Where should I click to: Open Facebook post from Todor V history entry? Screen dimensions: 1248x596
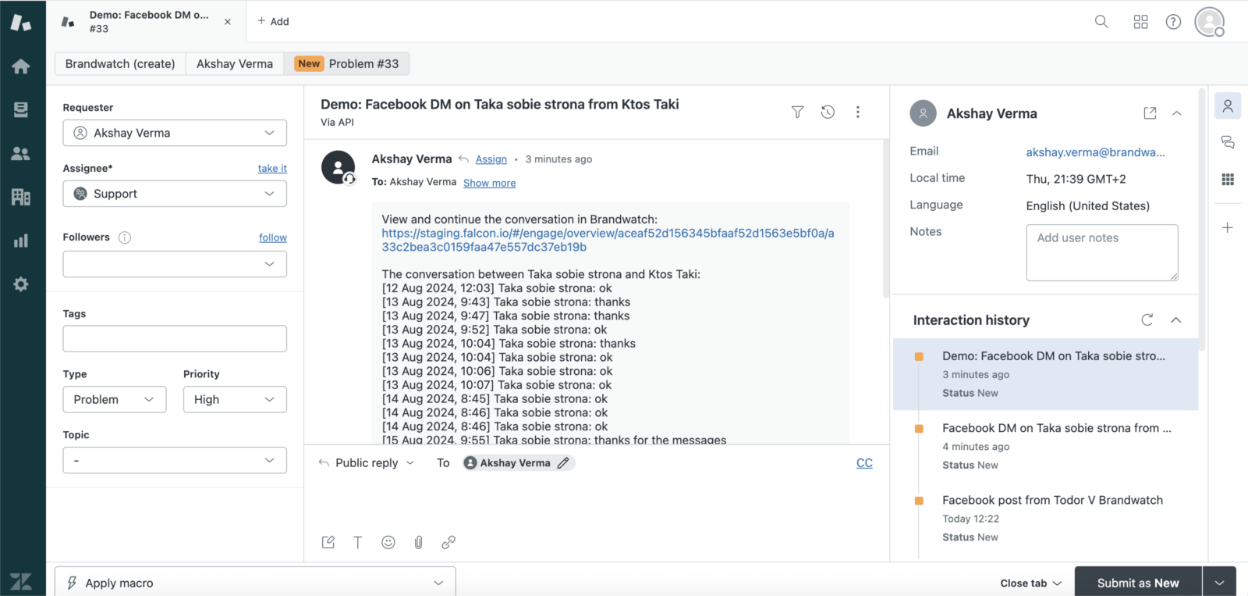click(x=1046, y=518)
